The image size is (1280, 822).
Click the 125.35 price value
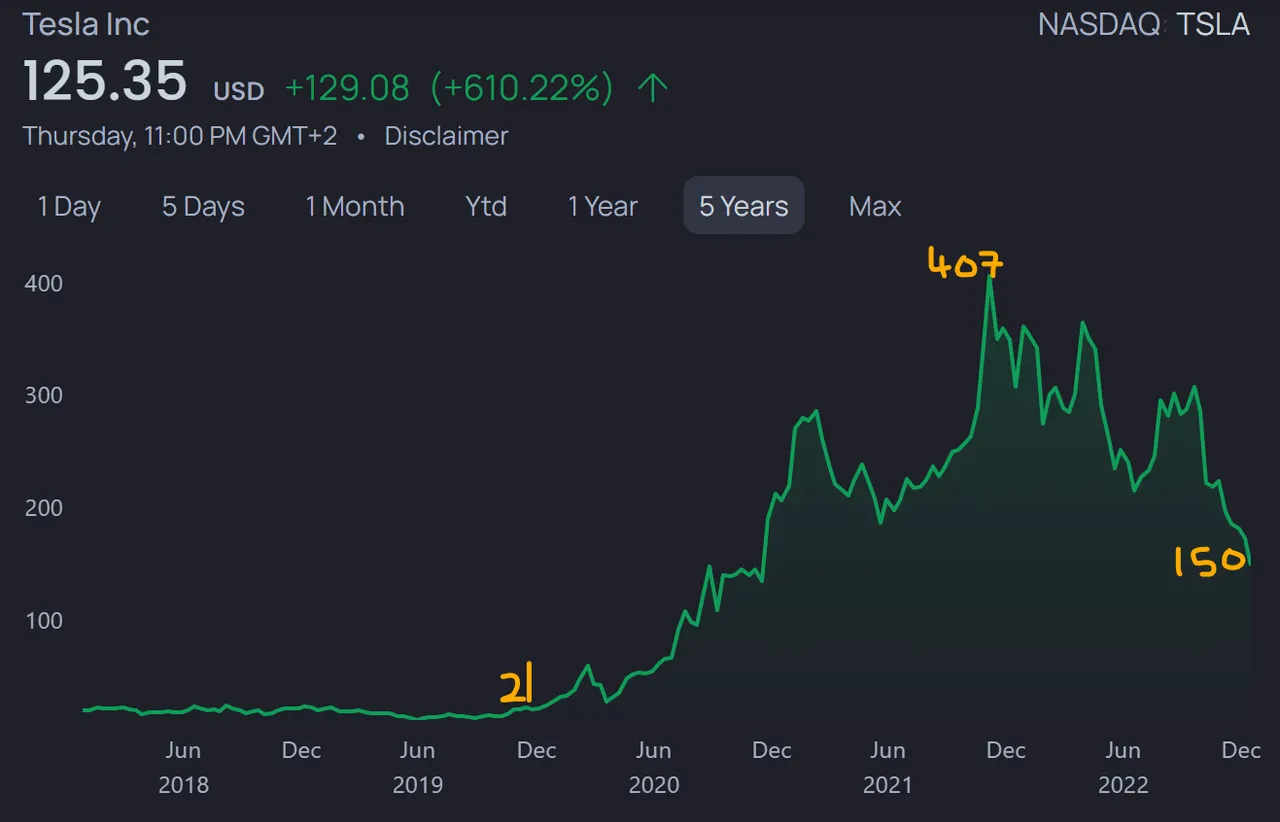click(105, 81)
